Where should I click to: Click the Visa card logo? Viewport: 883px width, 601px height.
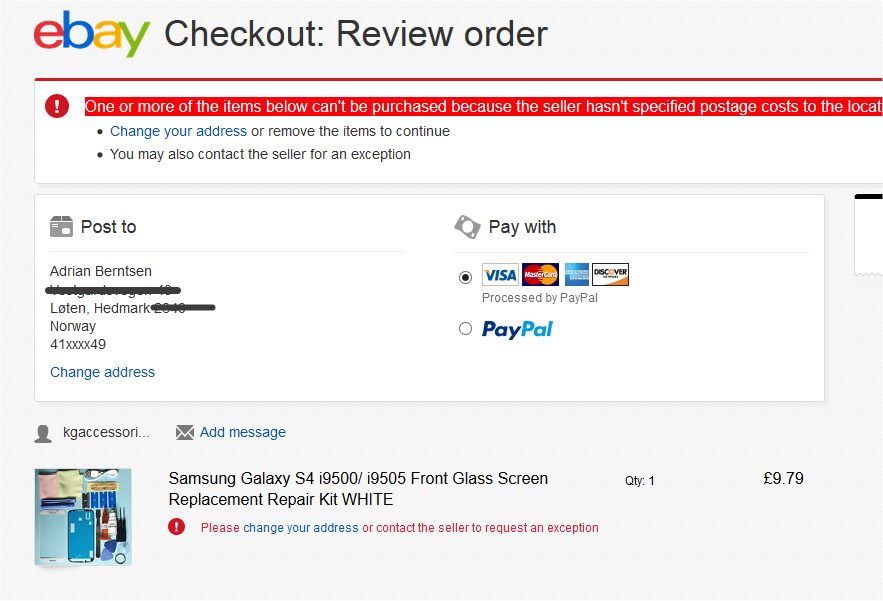point(500,275)
